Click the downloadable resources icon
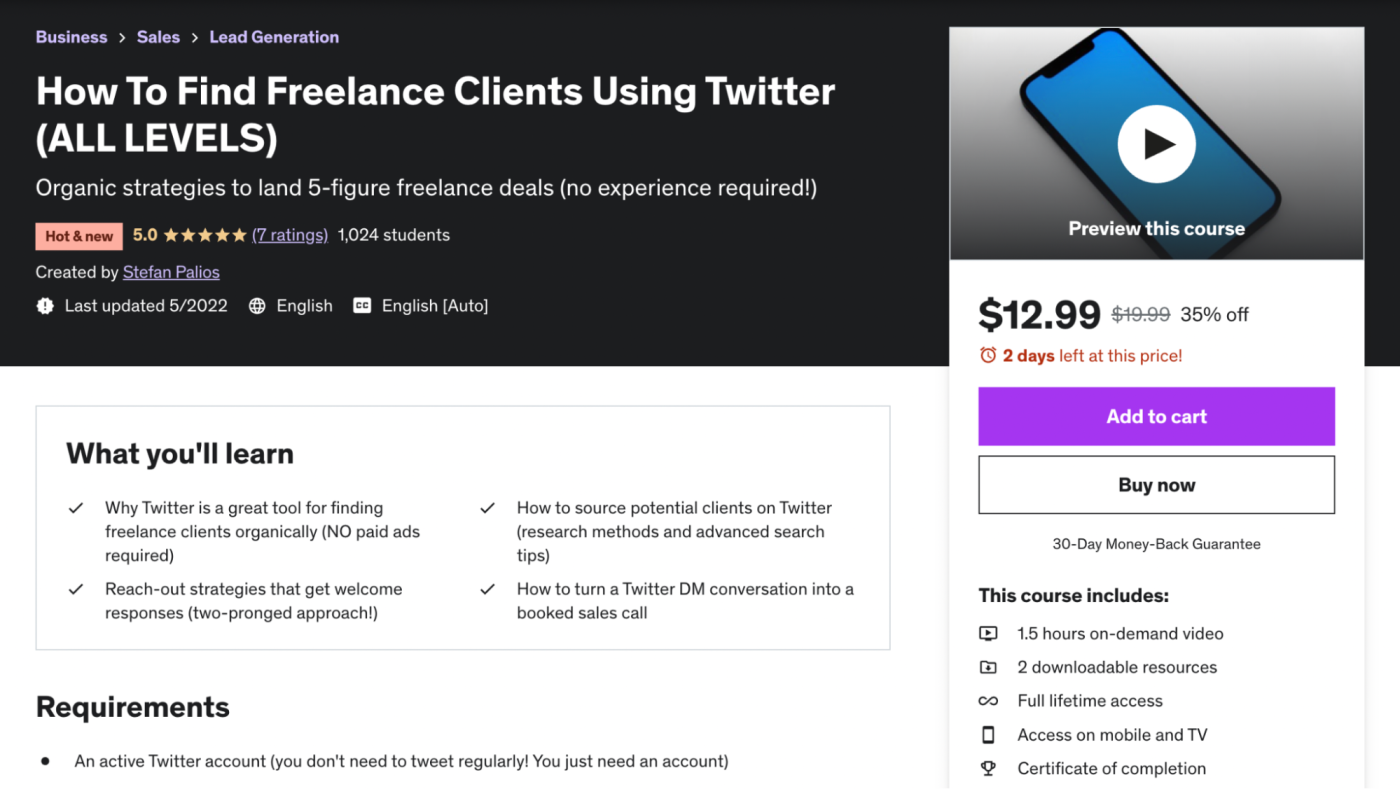Image resolution: width=1400 pixels, height=789 pixels. (988, 667)
